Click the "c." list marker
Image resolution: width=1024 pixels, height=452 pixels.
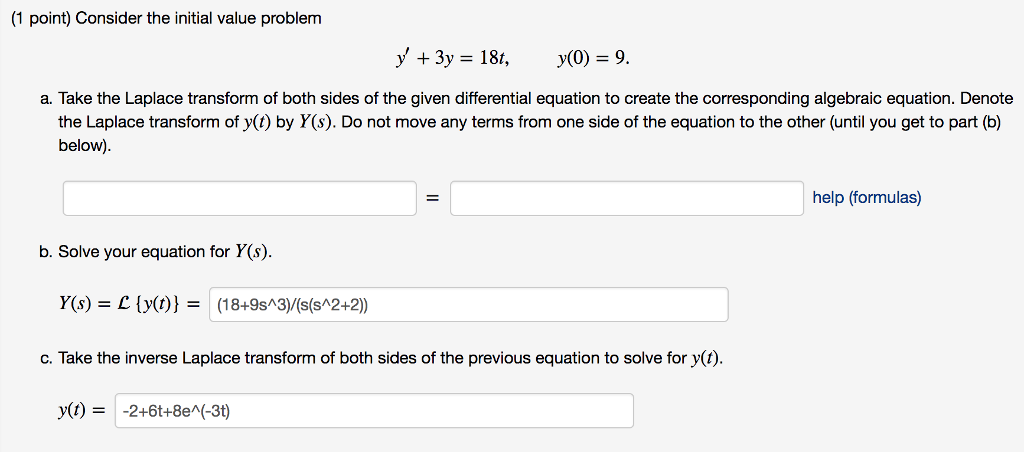coord(46,358)
